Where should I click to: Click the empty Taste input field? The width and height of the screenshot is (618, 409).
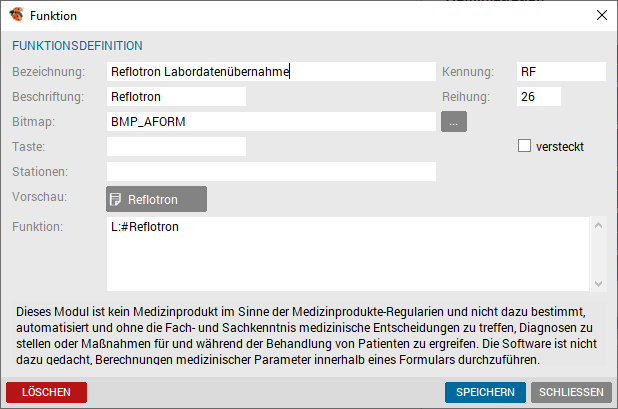(176, 147)
